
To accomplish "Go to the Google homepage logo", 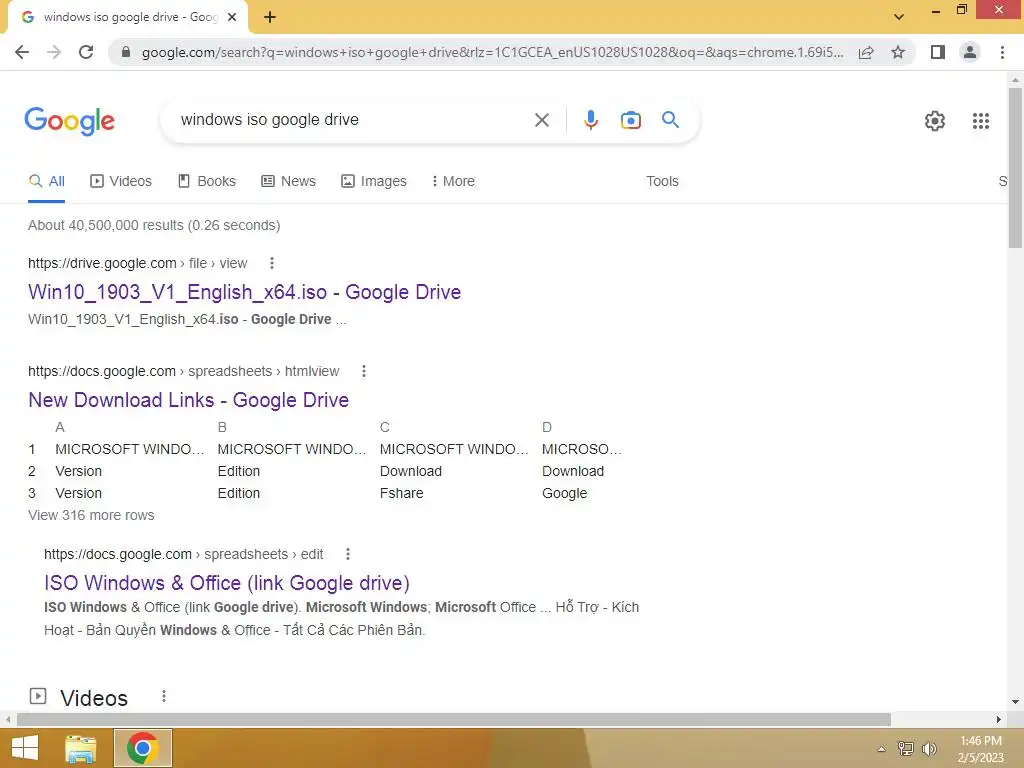I will (x=70, y=121).
